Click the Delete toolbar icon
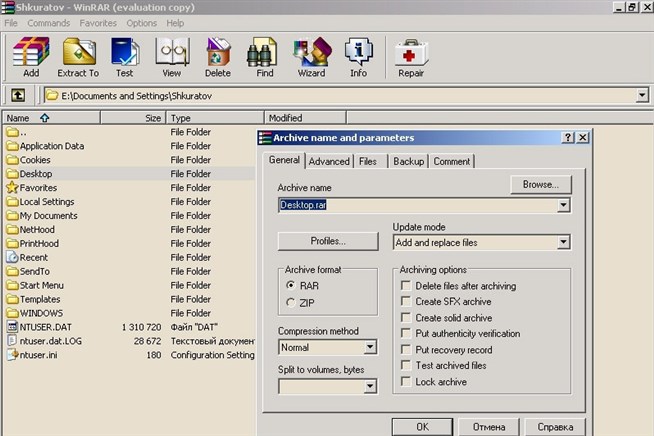Viewport: 654px width, 436px height. (217, 57)
